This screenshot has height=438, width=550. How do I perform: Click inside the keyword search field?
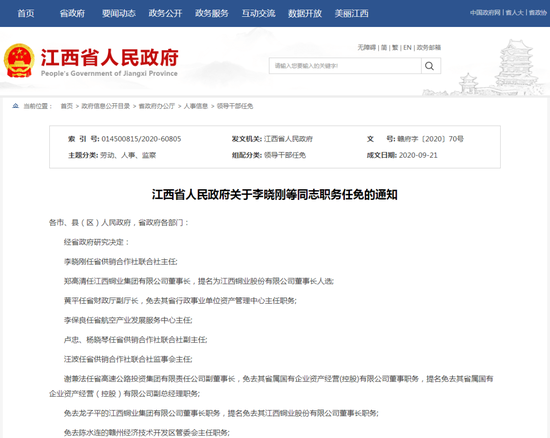345,66
